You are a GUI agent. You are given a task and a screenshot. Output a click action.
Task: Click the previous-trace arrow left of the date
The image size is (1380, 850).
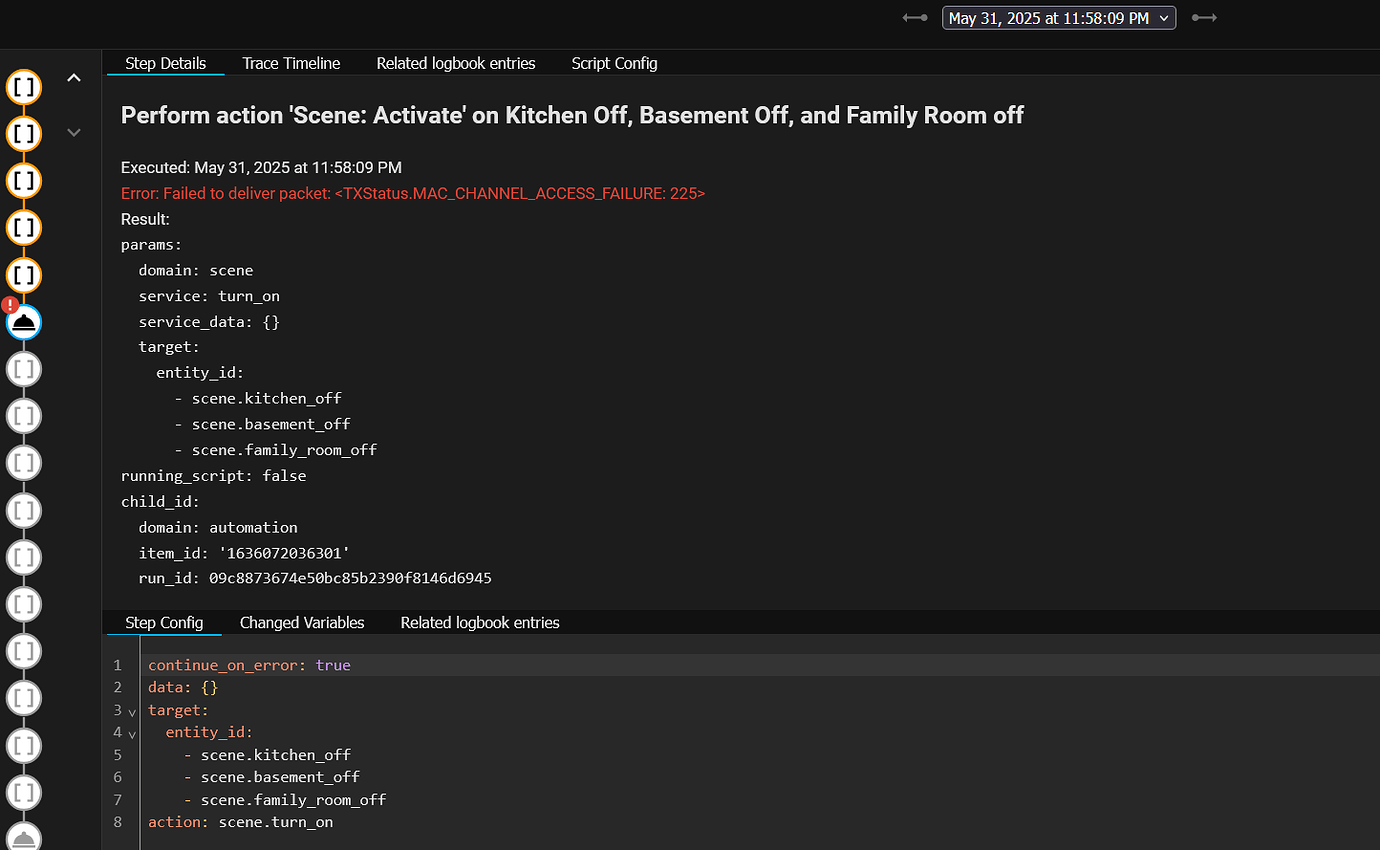pos(914,17)
